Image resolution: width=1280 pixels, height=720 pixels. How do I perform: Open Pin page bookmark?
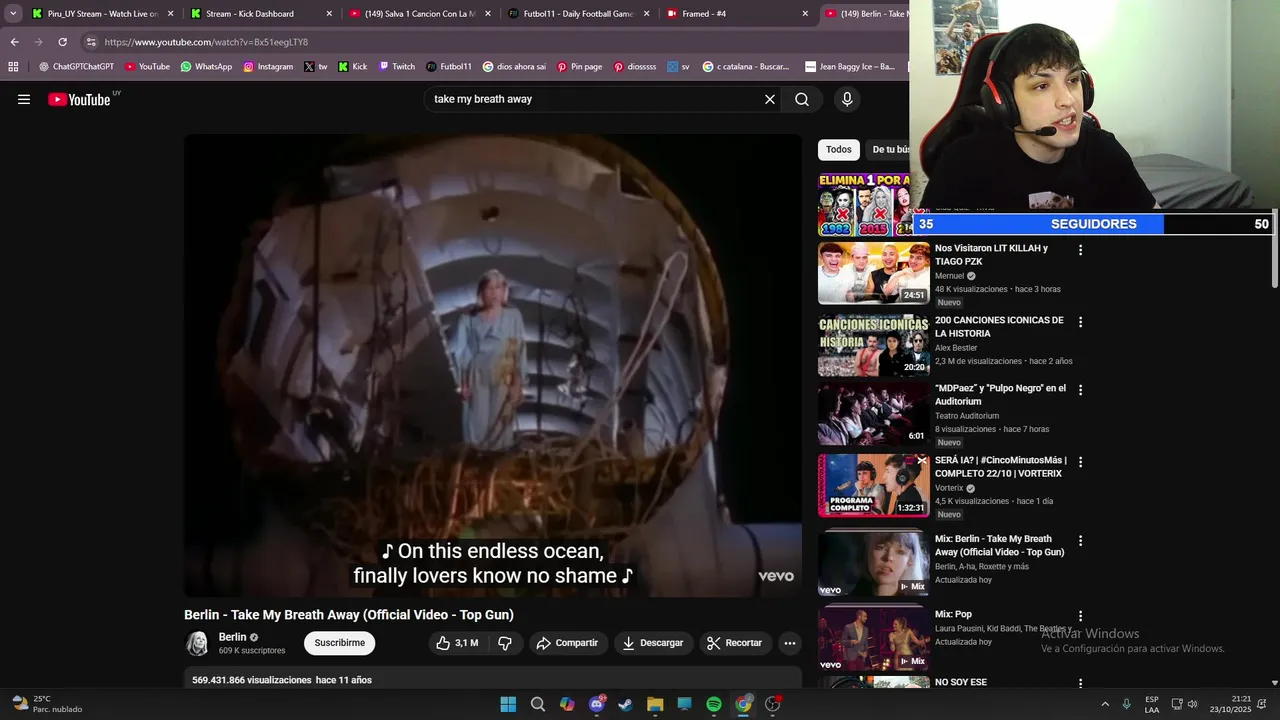(580, 67)
